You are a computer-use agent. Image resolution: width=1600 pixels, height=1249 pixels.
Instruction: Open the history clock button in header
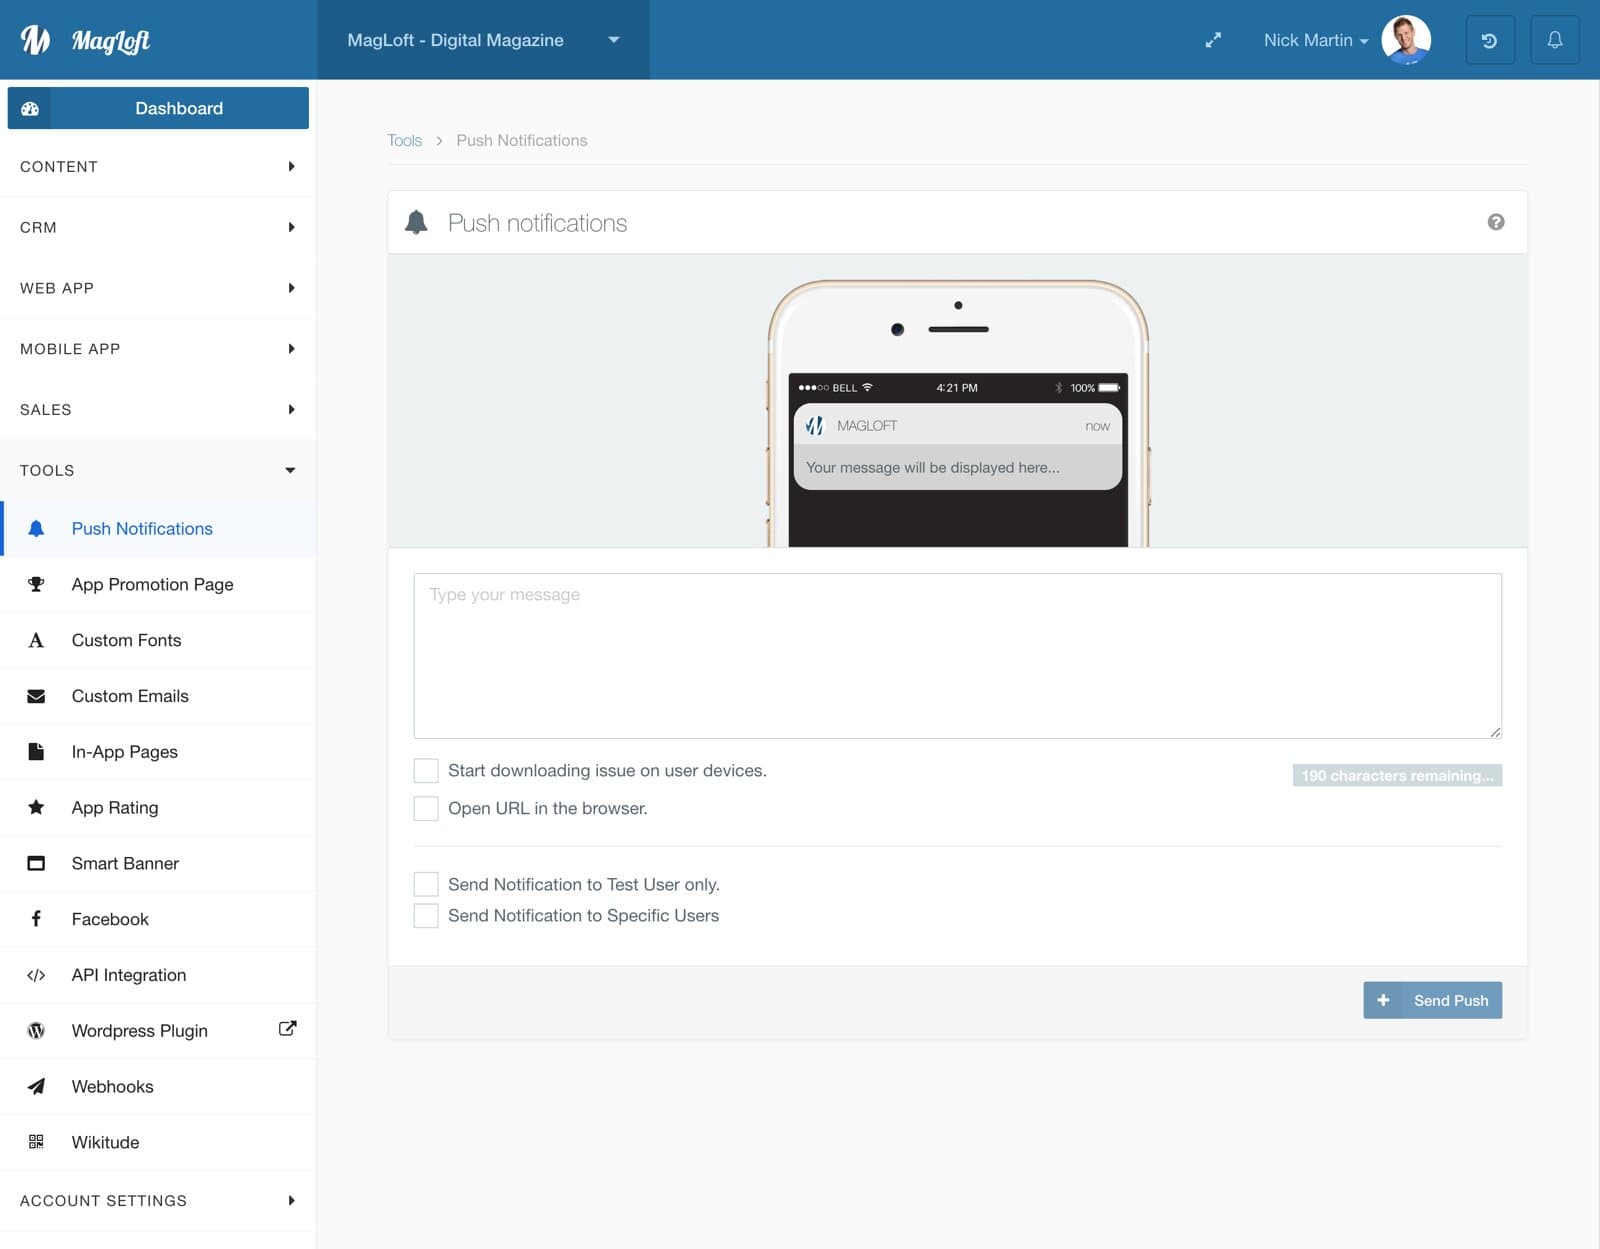(x=1490, y=40)
